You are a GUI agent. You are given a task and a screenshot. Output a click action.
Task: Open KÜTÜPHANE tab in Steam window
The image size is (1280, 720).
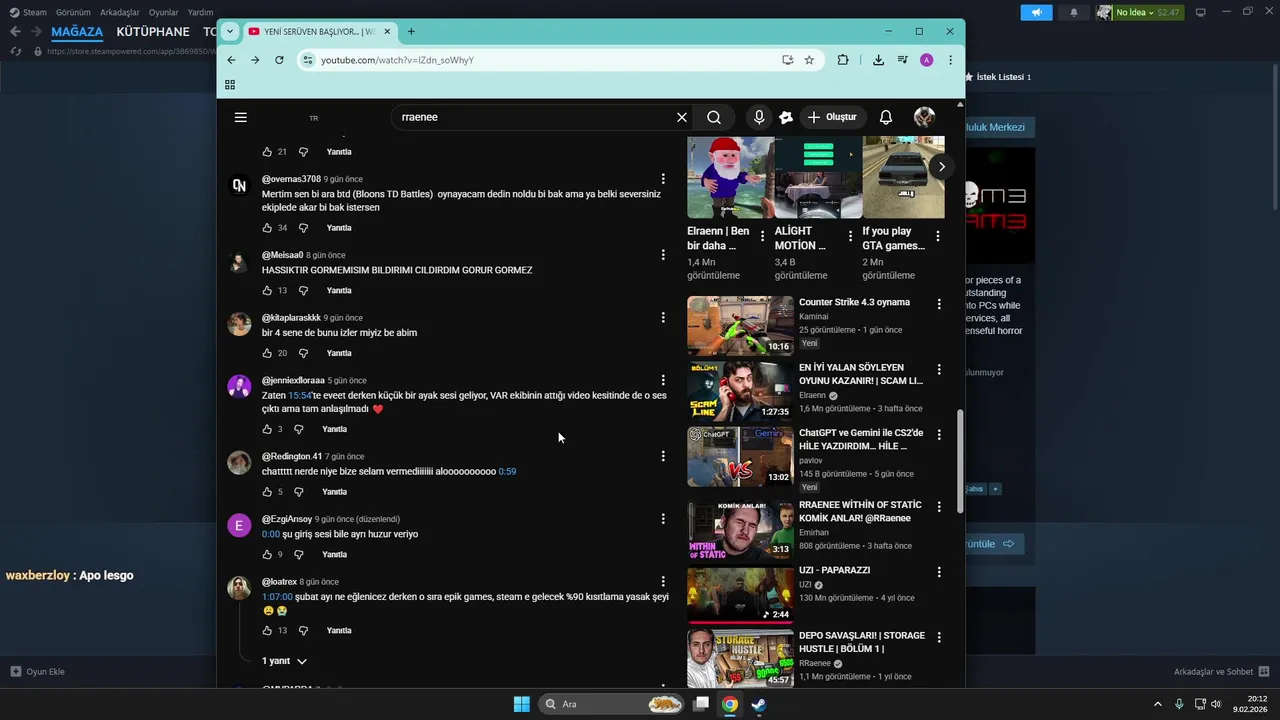click(x=153, y=32)
